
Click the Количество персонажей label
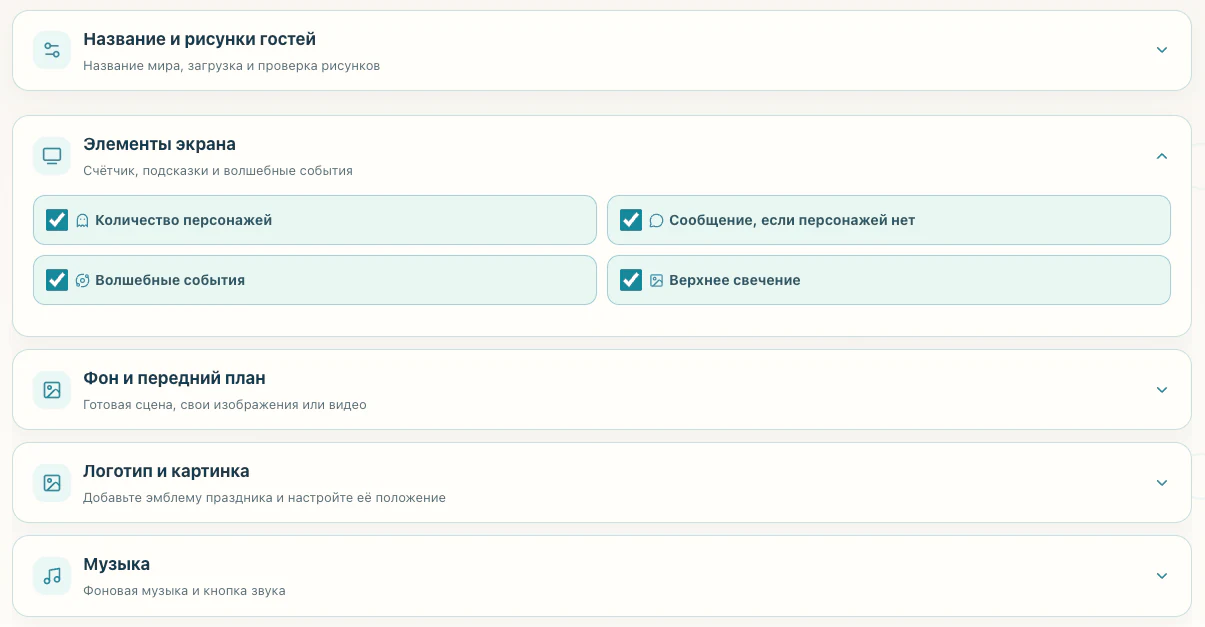(x=184, y=221)
